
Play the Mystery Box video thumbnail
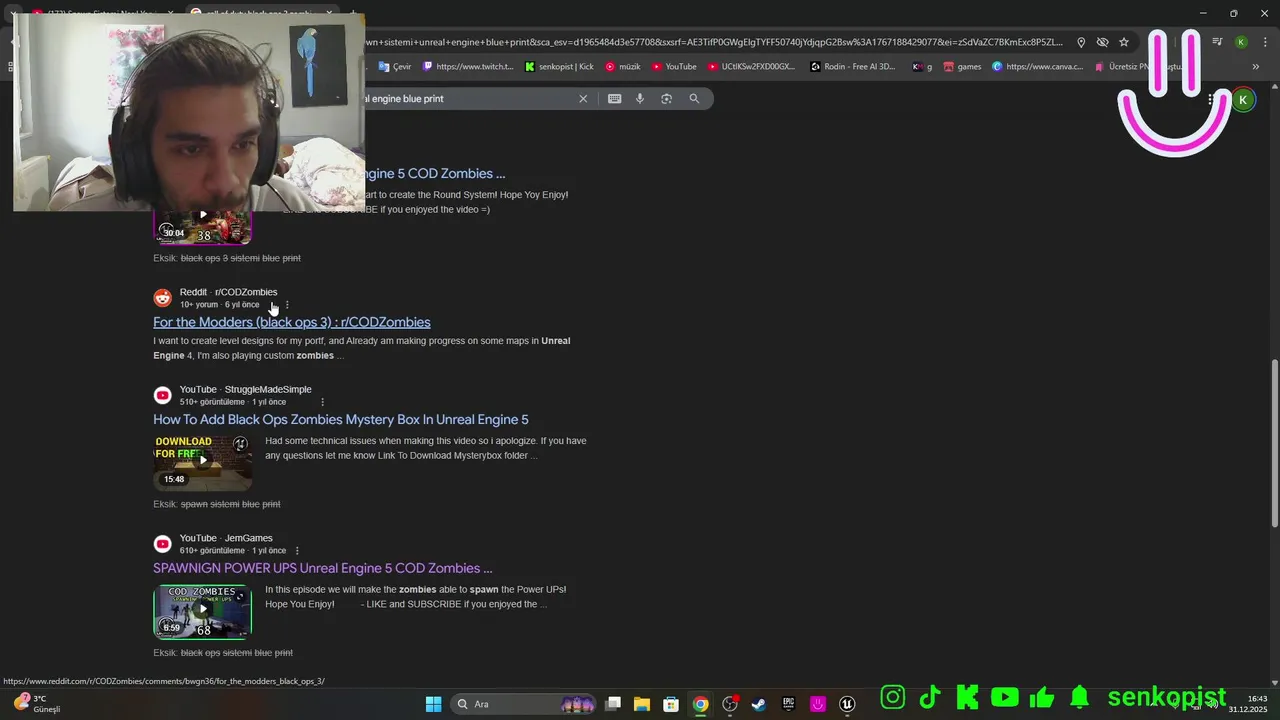[202, 461]
